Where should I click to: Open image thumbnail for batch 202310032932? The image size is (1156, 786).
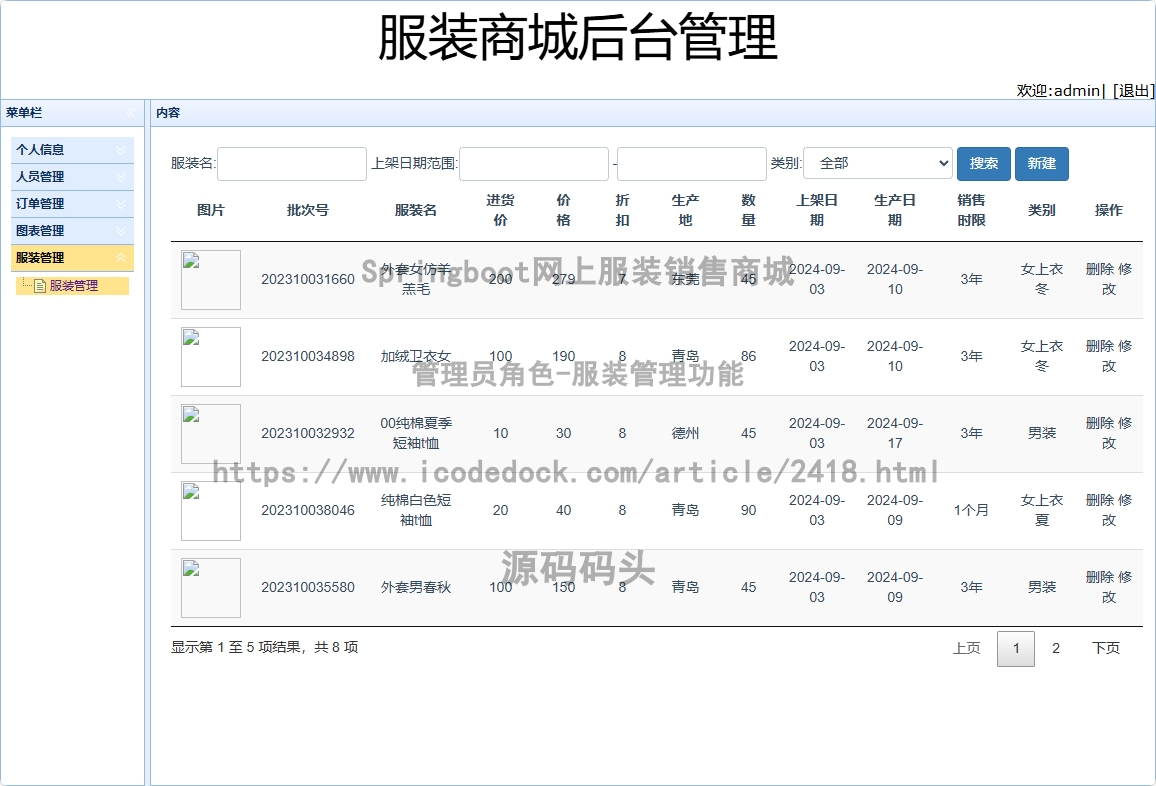click(x=211, y=434)
